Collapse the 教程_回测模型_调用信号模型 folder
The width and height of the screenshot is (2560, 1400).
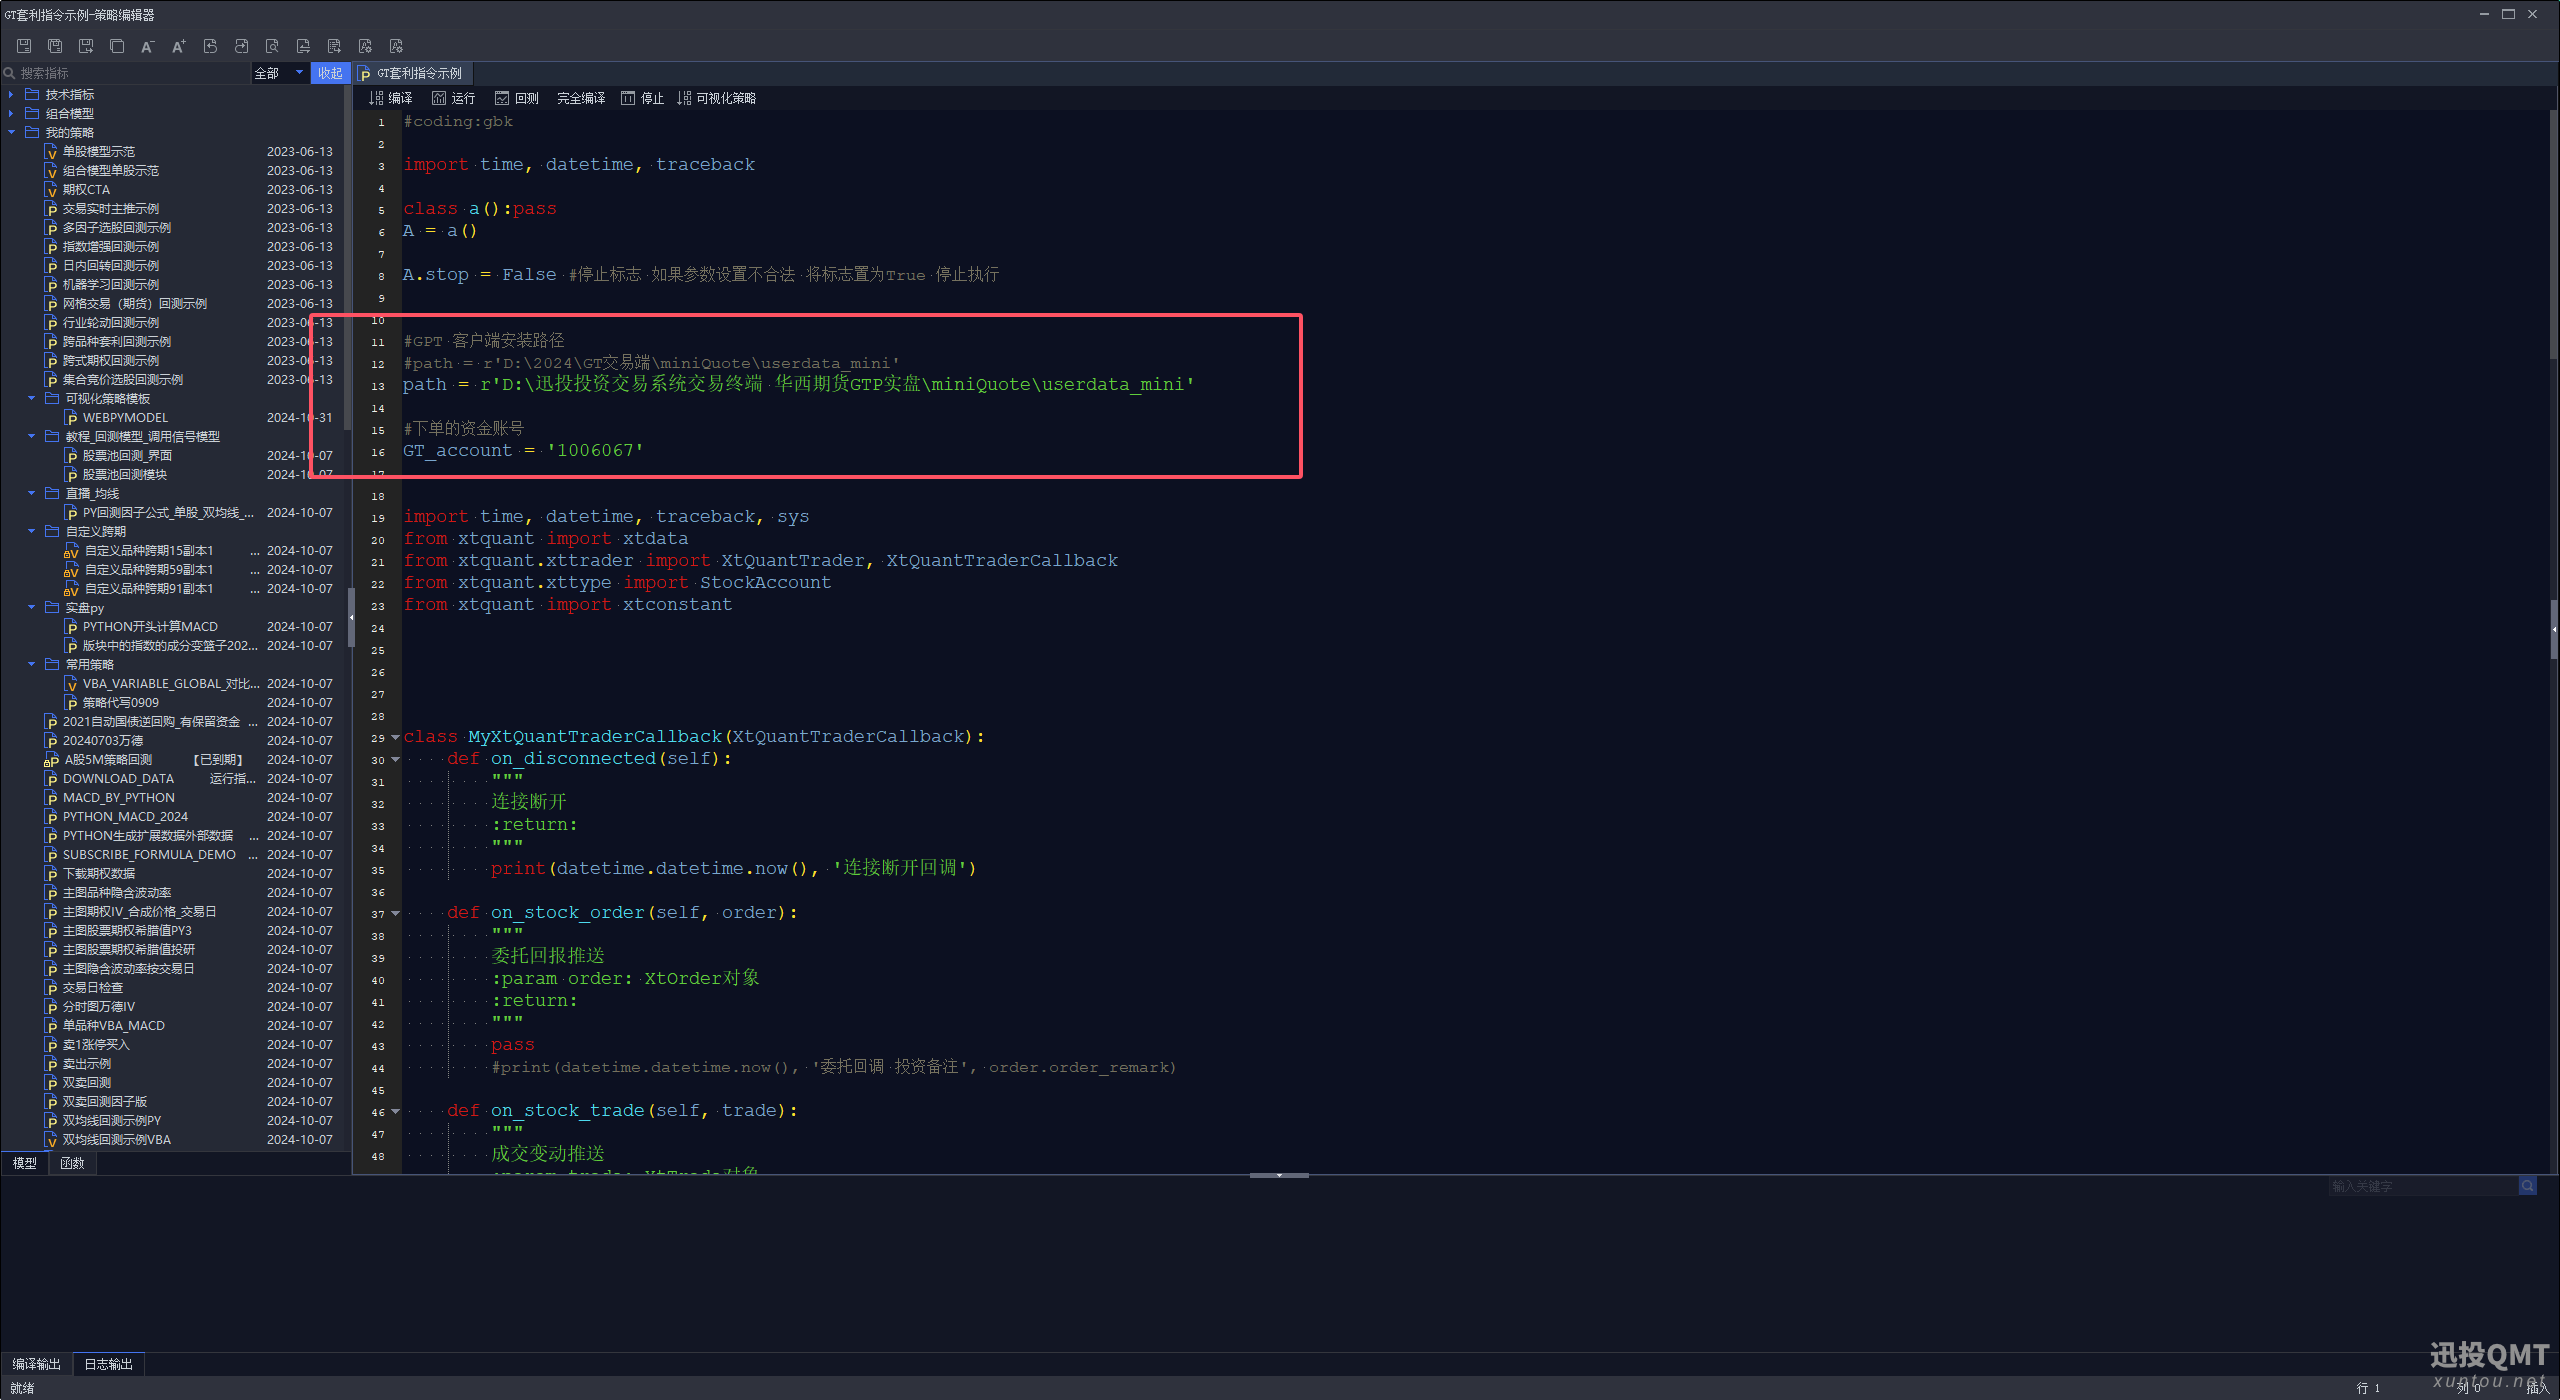pyautogui.click(x=31, y=436)
